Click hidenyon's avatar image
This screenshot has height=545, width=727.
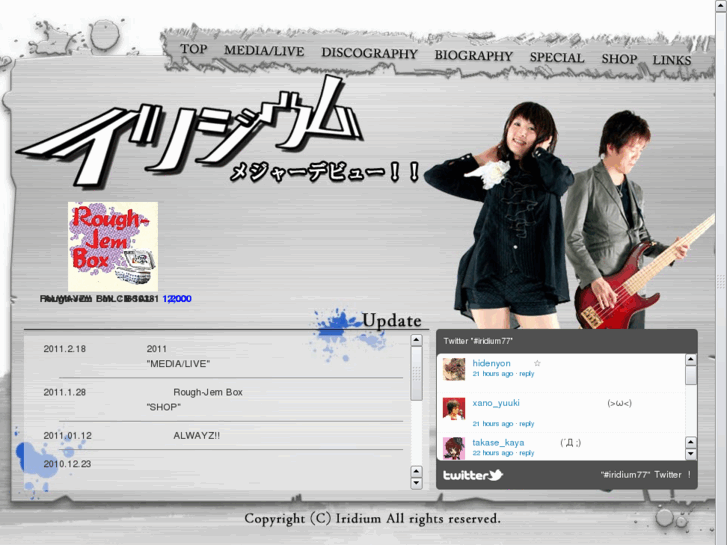click(453, 369)
